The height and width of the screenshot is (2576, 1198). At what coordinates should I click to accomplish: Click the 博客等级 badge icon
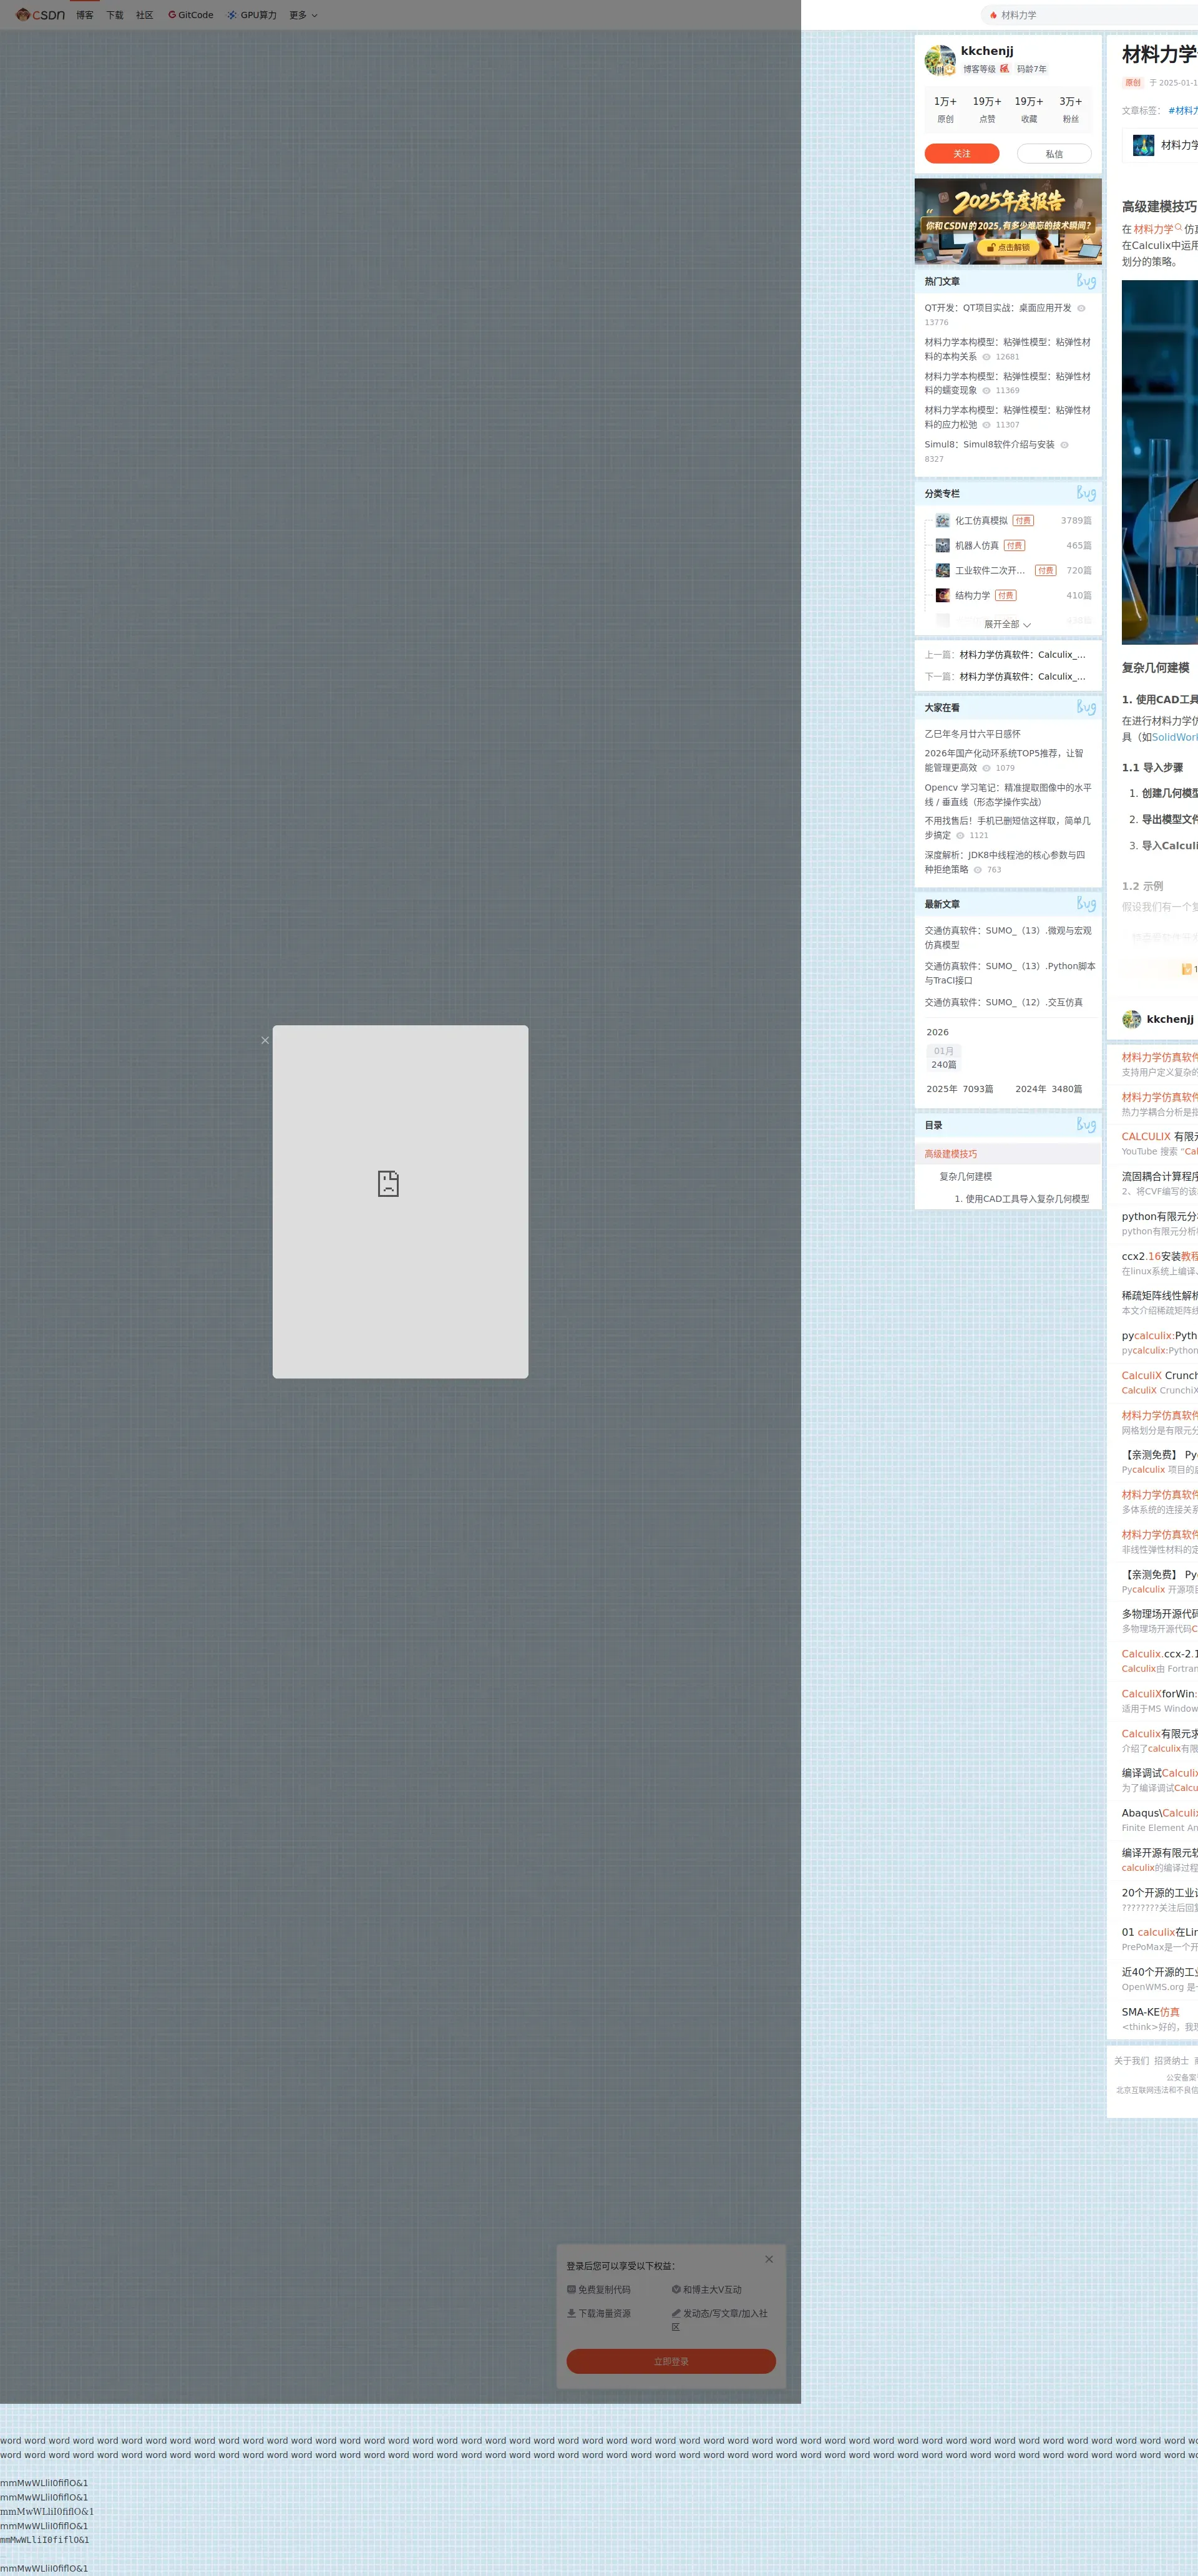click(x=1004, y=69)
